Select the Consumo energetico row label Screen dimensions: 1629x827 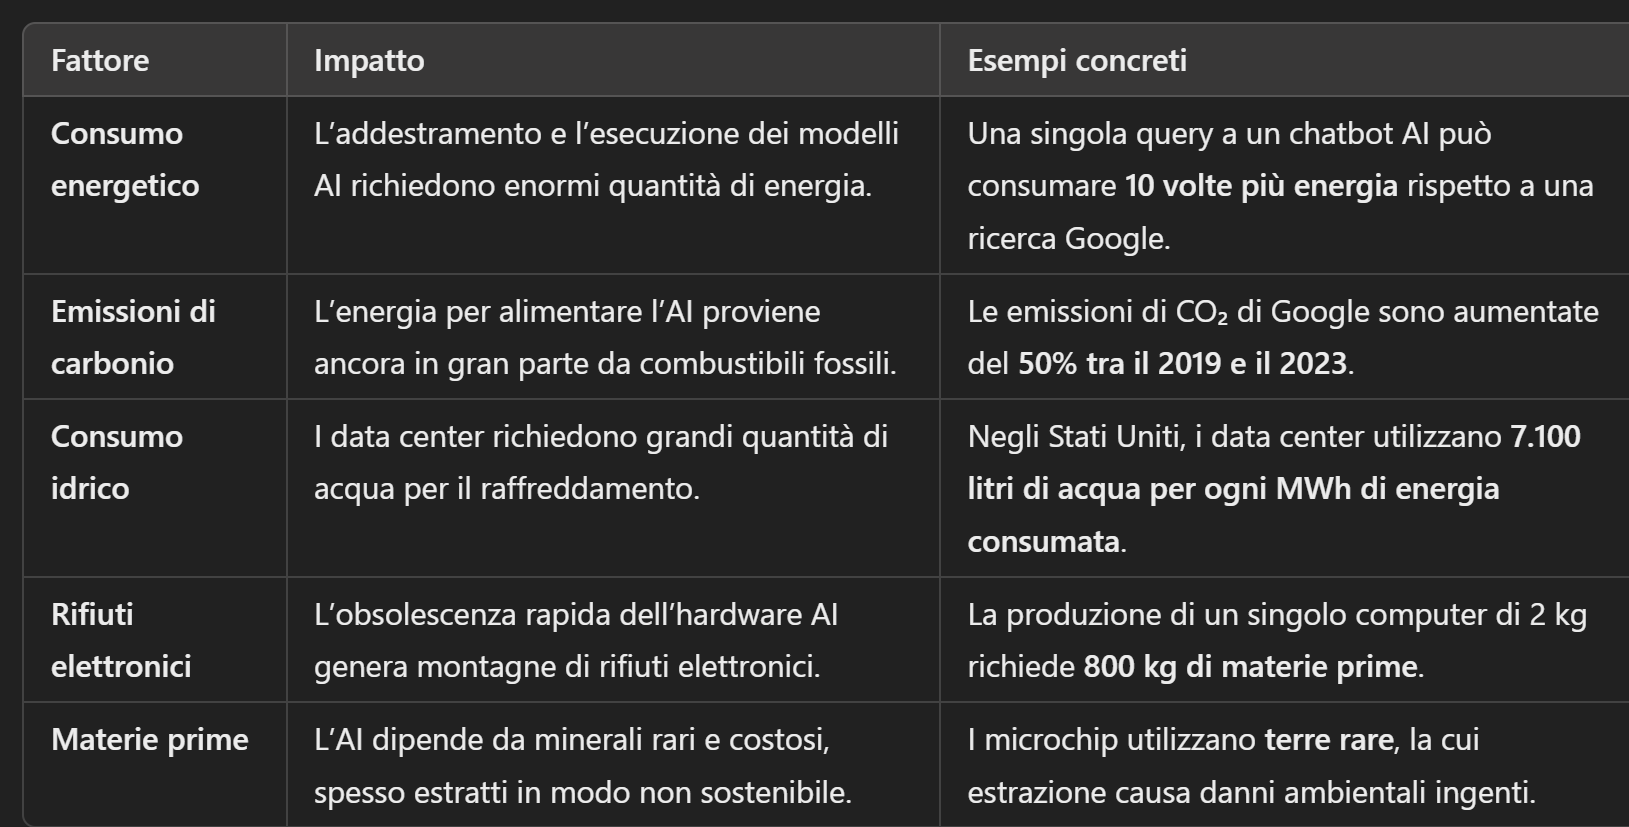click(124, 160)
